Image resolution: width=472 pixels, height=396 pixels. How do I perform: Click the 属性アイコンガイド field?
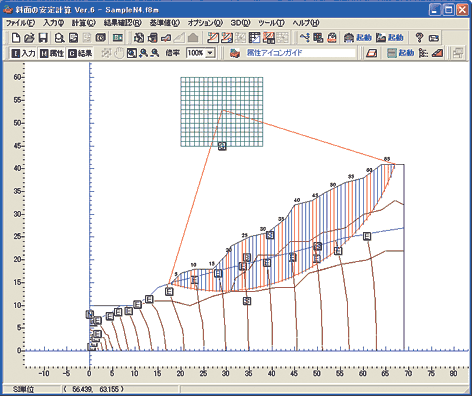coord(301,53)
